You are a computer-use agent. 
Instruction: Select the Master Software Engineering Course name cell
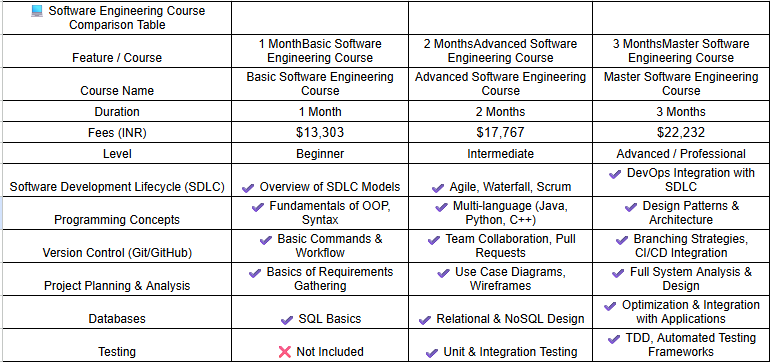(x=681, y=84)
